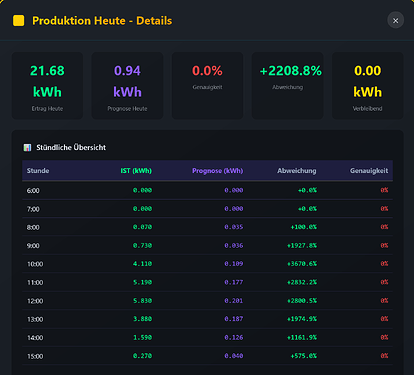Viewport: 414px width, 375px height.
Task: Click the 0% accuracy in 15:00 row
Action: click(384, 356)
